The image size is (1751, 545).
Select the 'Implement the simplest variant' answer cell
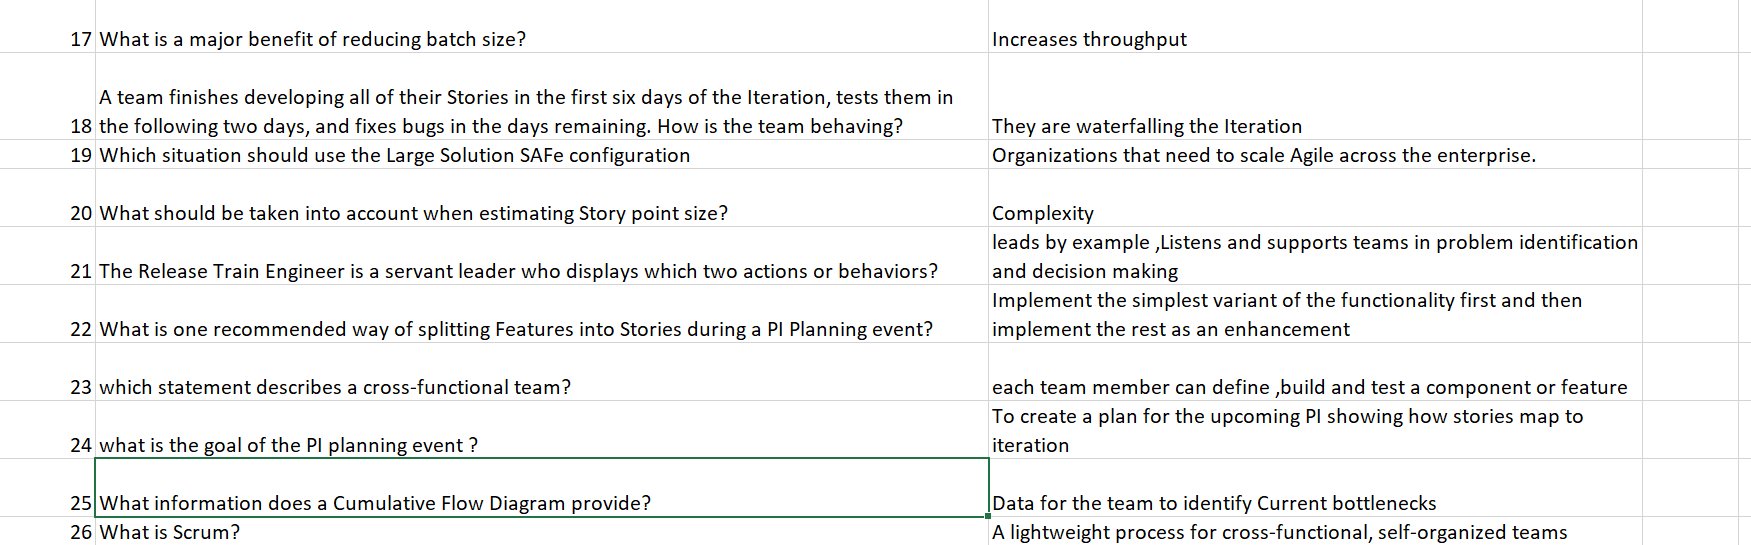pos(1315,314)
